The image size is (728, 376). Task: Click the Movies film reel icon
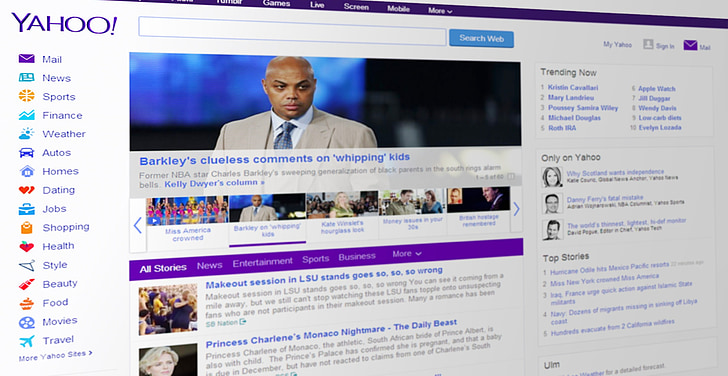pos(26,322)
